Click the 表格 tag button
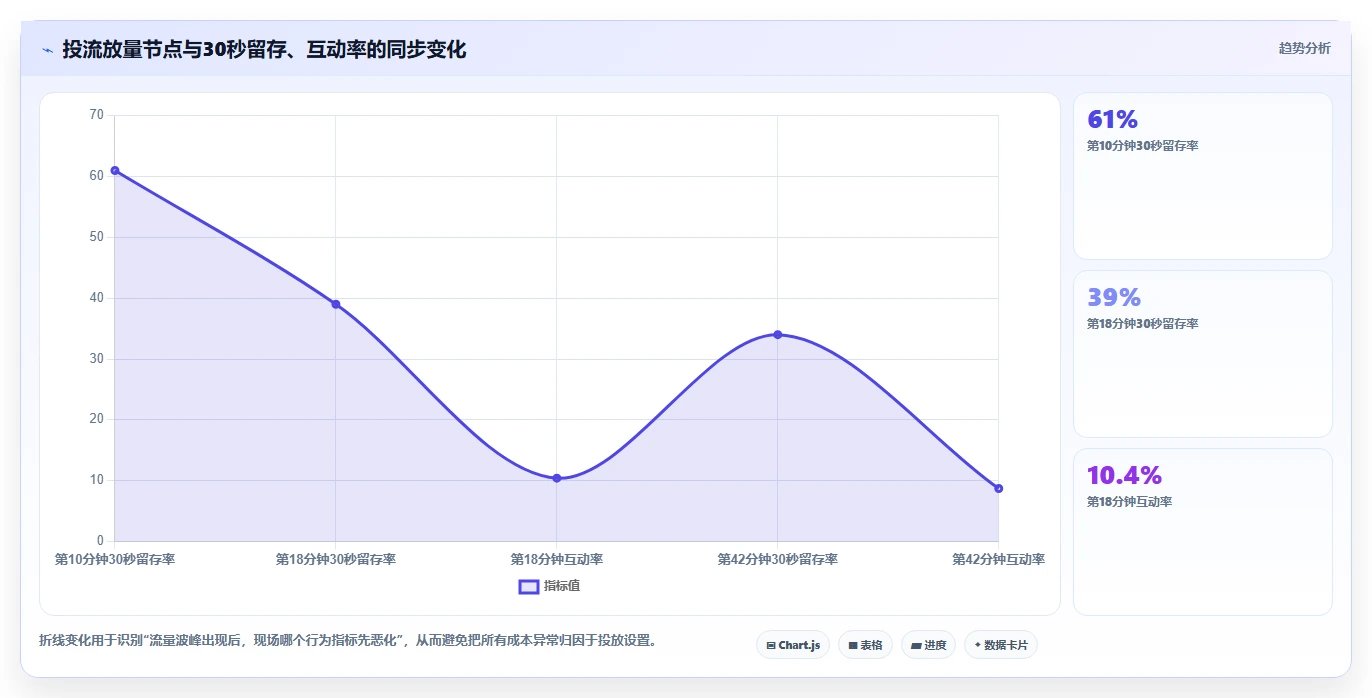The width and height of the screenshot is (1372, 698). [x=865, y=645]
